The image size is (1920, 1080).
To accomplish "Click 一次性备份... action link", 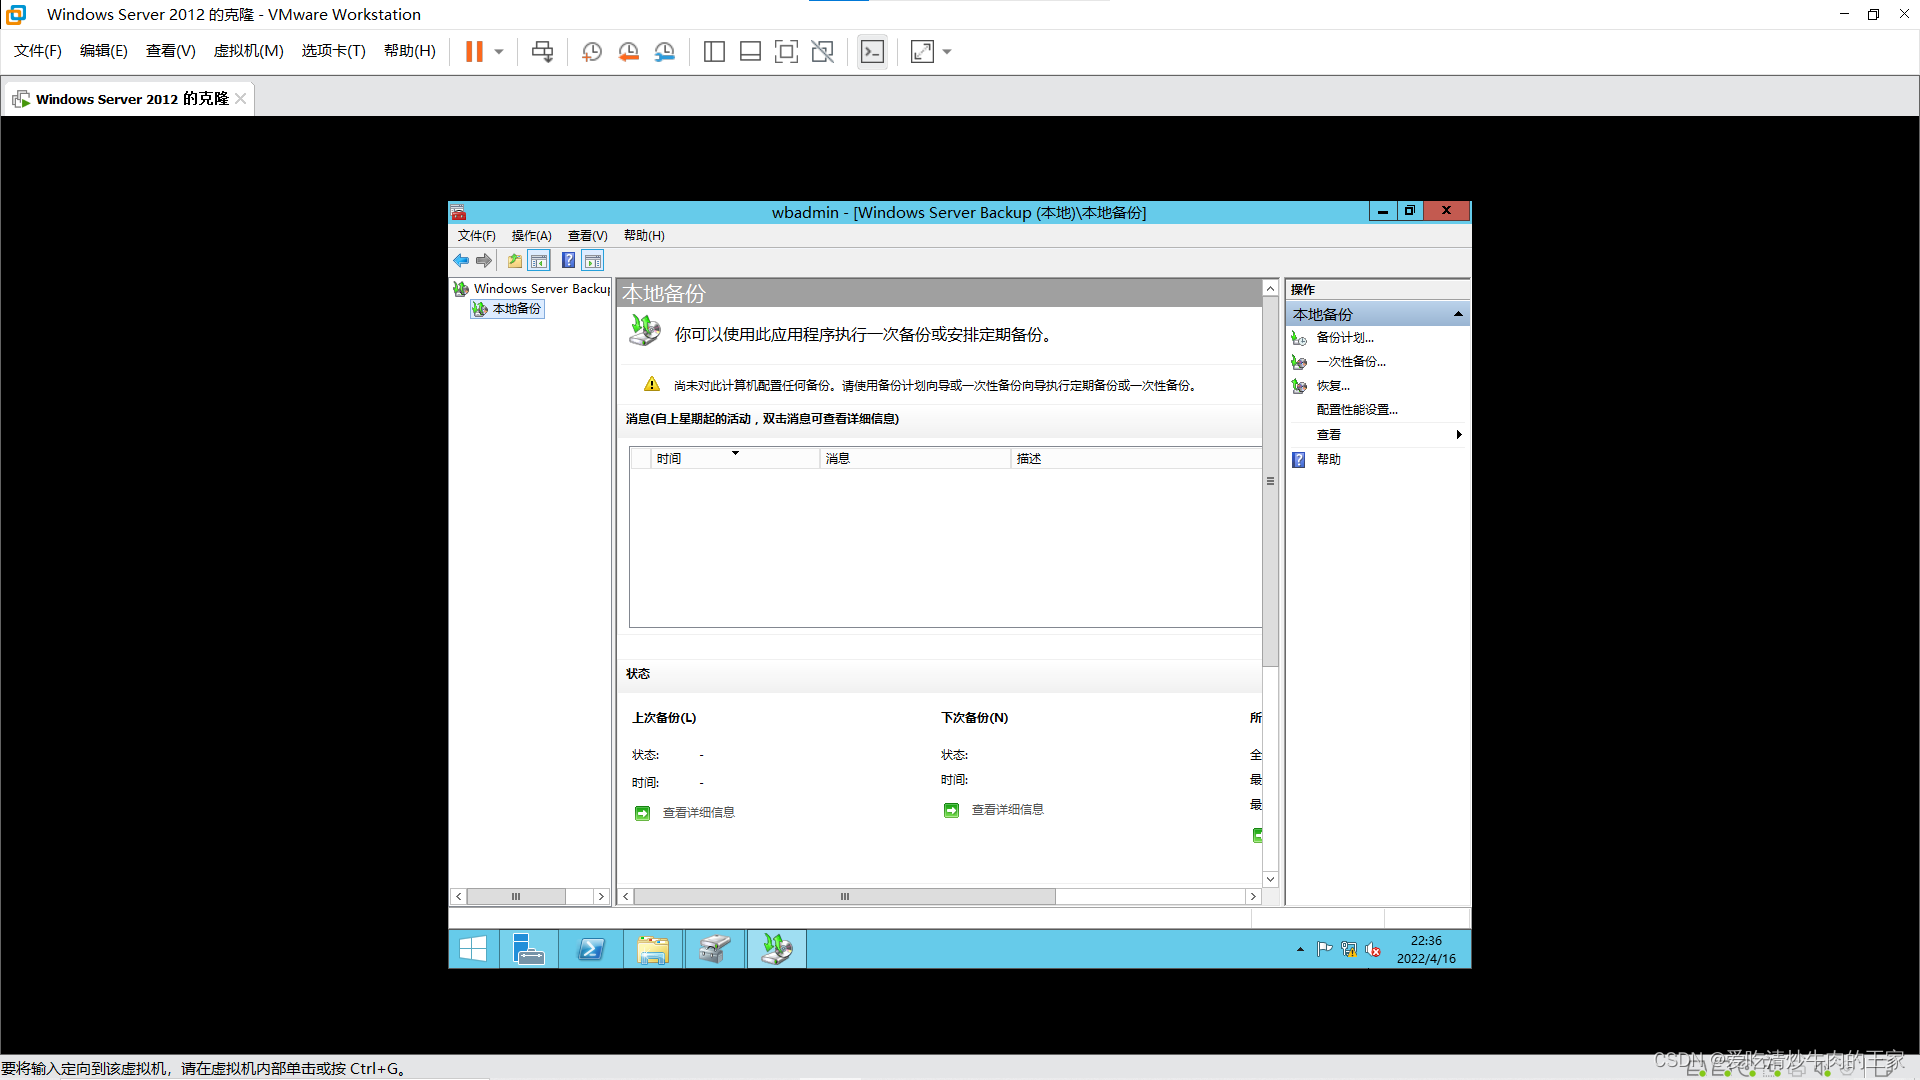I will [1350, 362].
